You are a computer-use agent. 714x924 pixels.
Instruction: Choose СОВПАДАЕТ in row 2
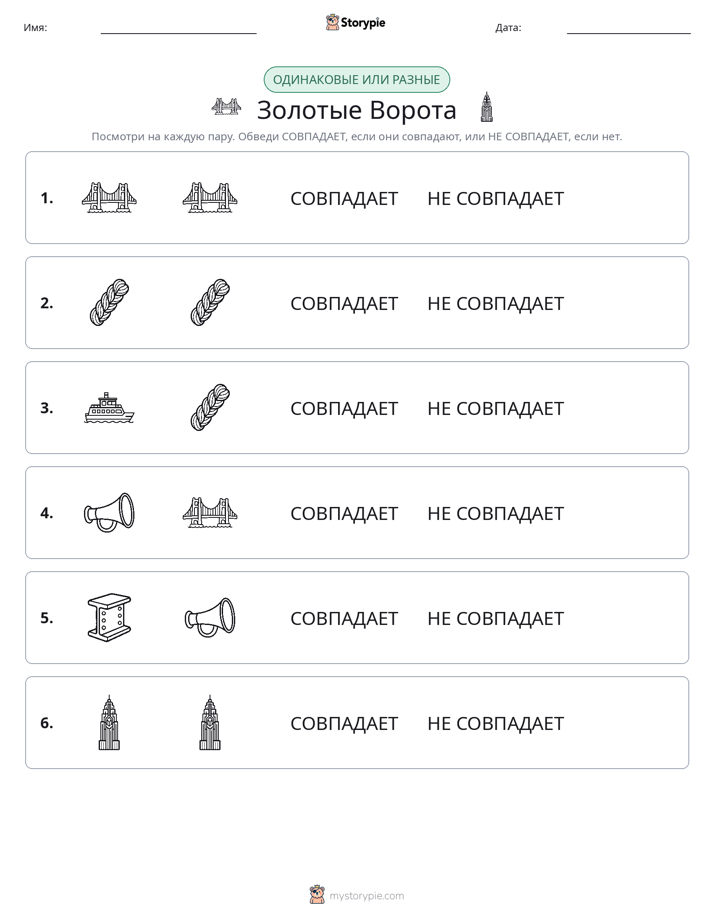click(x=344, y=303)
